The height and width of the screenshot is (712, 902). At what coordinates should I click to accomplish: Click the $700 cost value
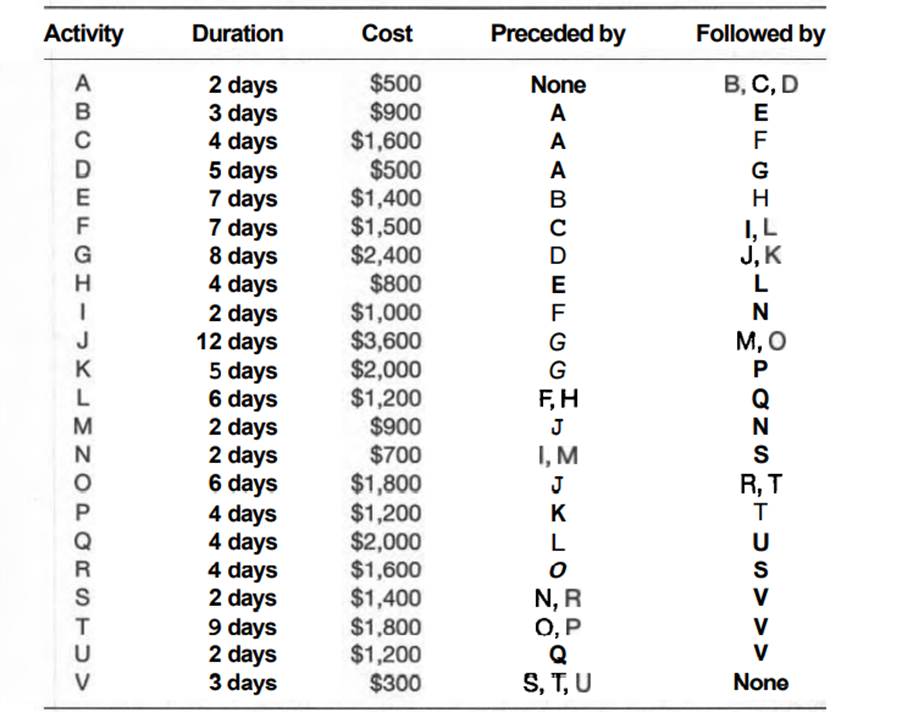click(396, 456)
